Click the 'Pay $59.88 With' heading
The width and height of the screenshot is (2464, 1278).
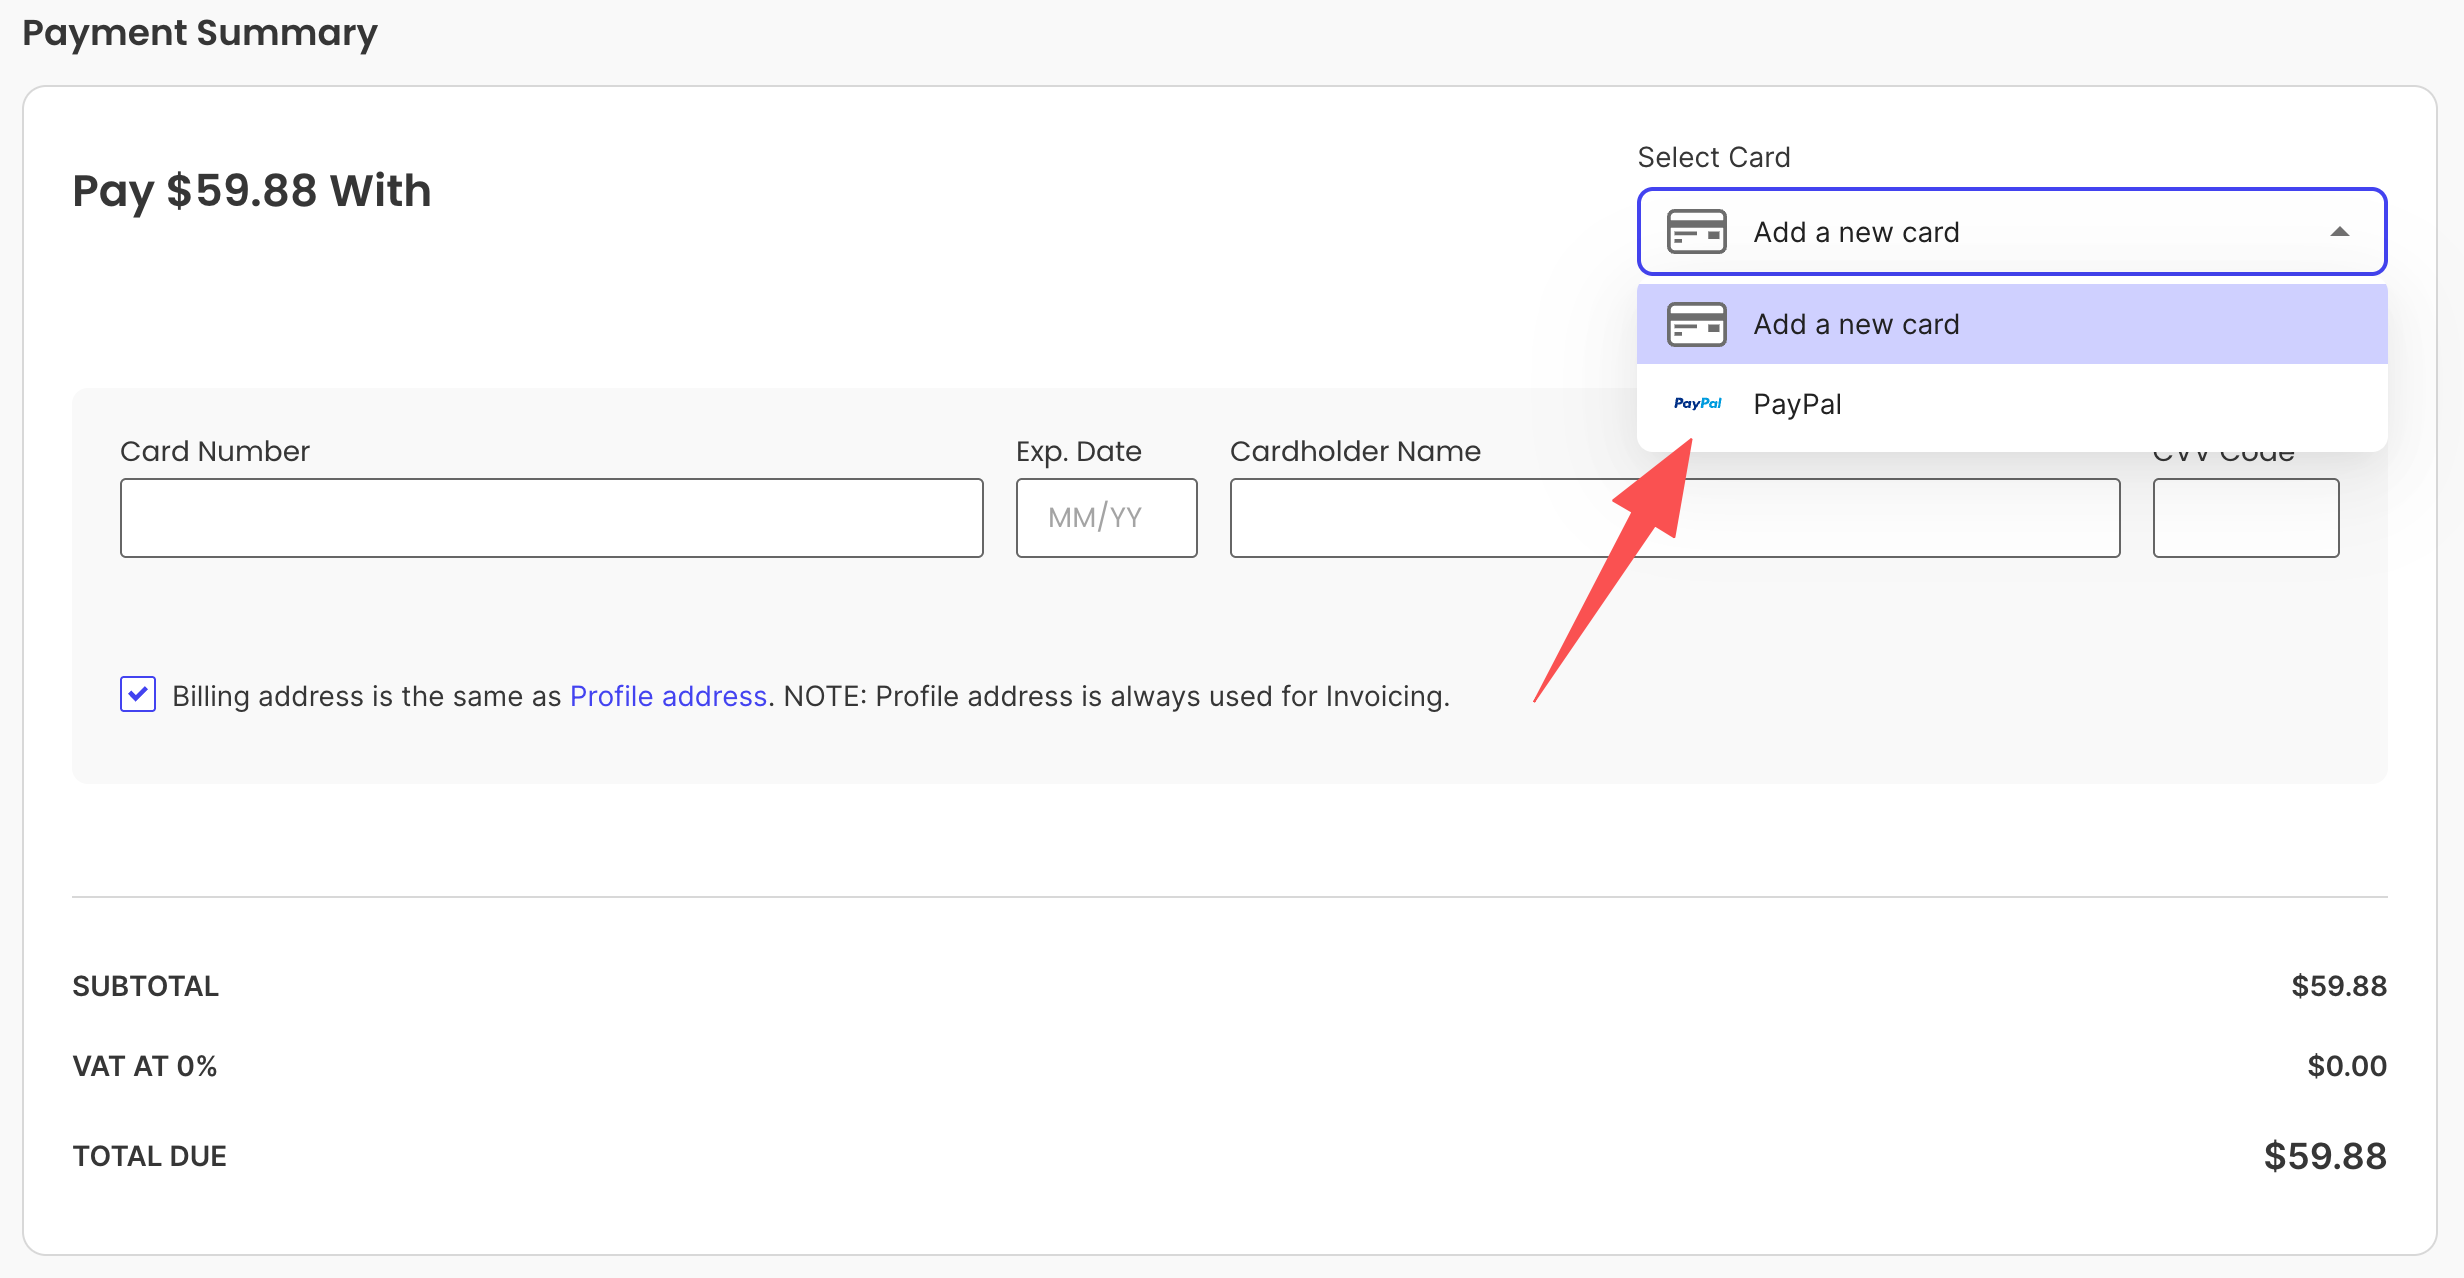[252, 190]
